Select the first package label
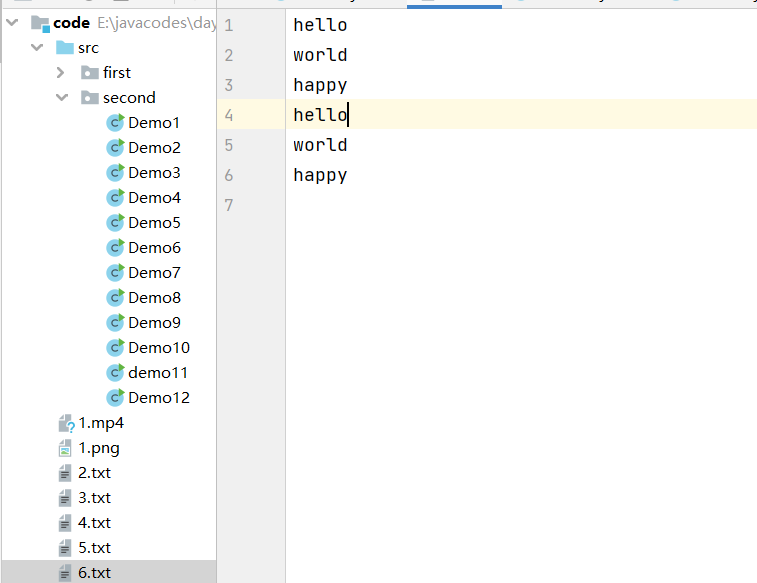The width and height of the screenshot is (757, 583). (x=117, y=72)
